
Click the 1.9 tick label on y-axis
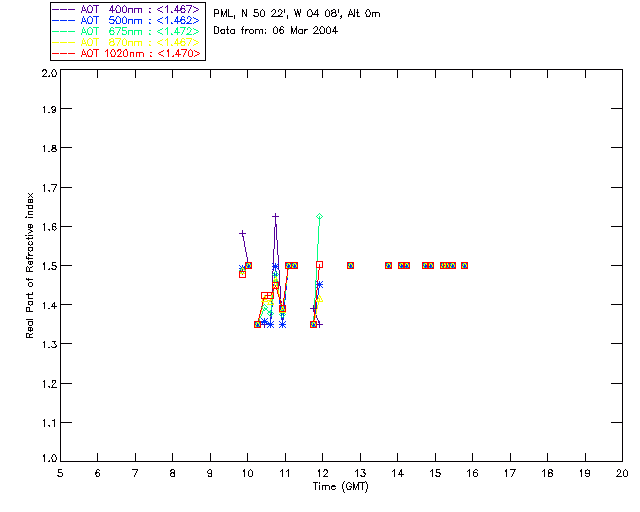(49, 109)
